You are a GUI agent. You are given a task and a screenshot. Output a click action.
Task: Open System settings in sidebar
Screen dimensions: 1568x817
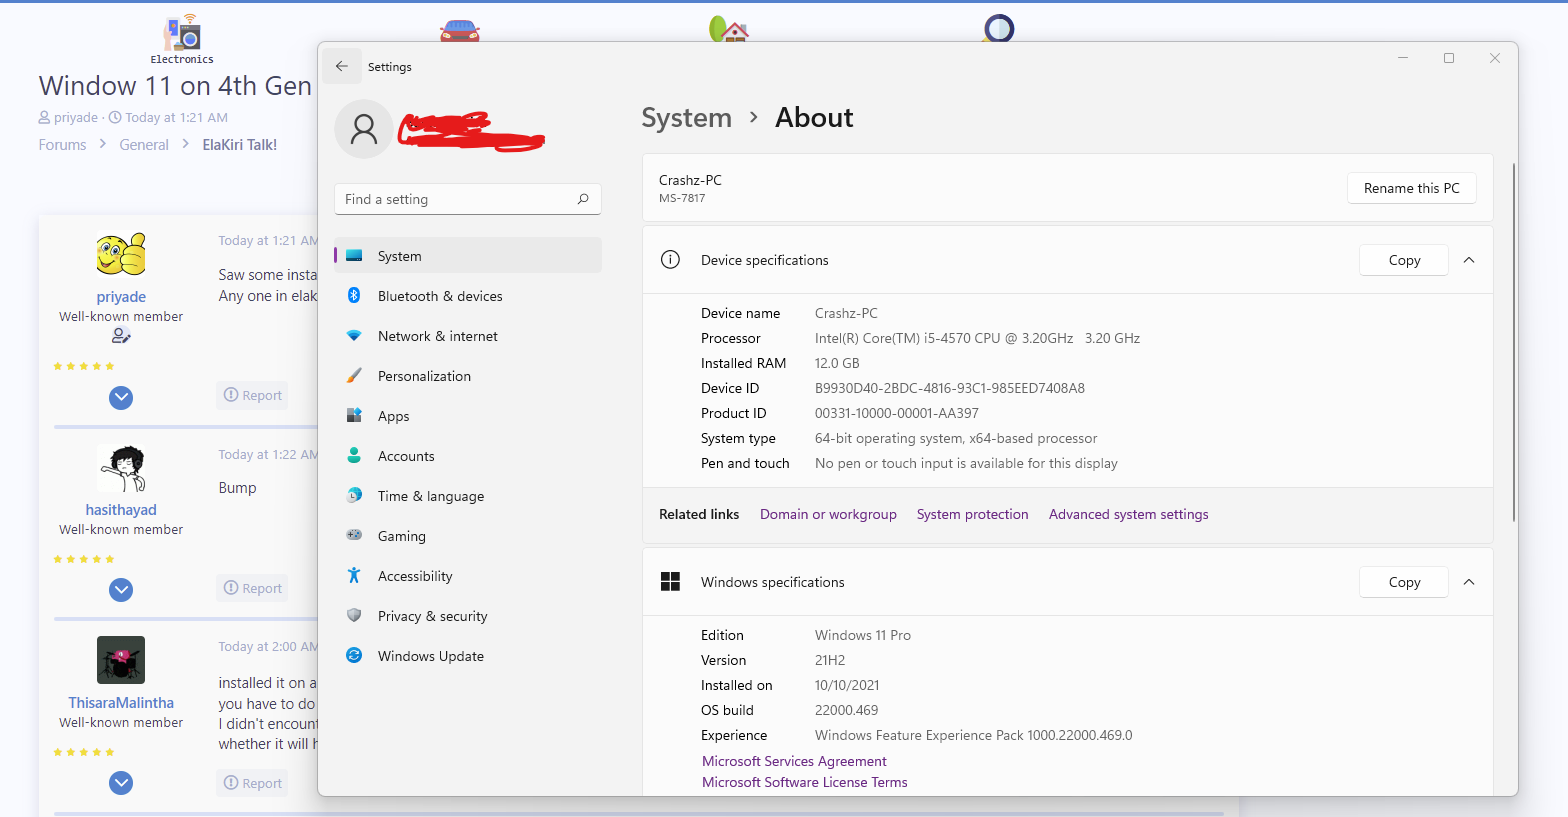(x=468, y=256)
